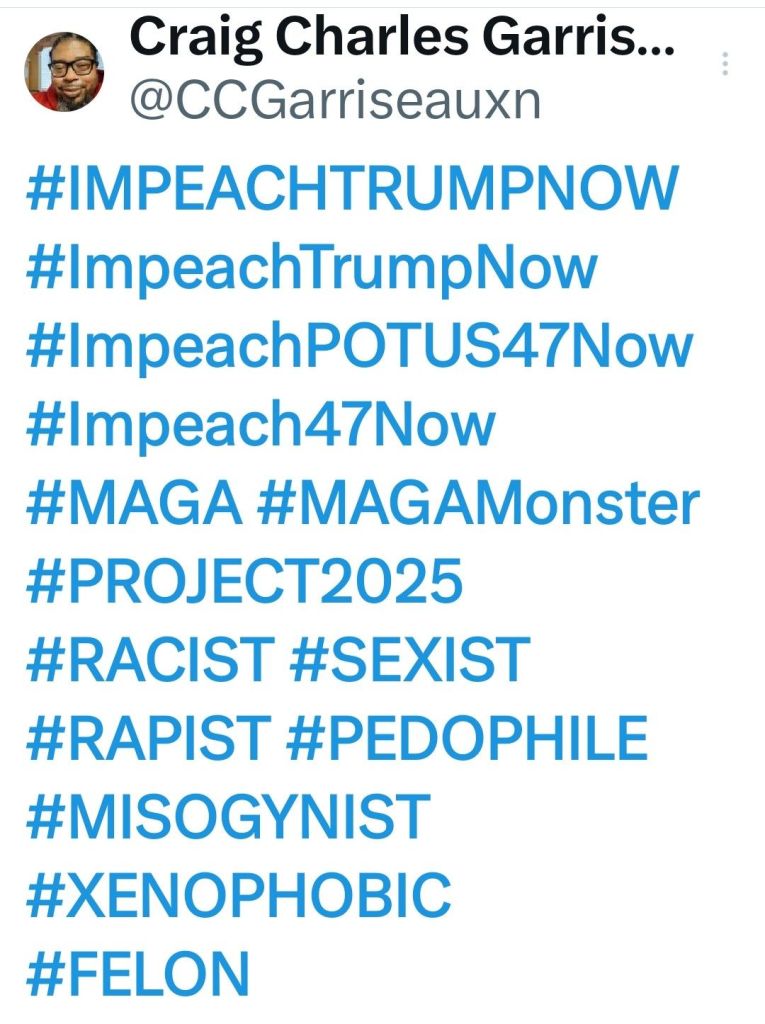
Task: Click Craig Charles Garris profile avatar
Action: pos(63,70)
